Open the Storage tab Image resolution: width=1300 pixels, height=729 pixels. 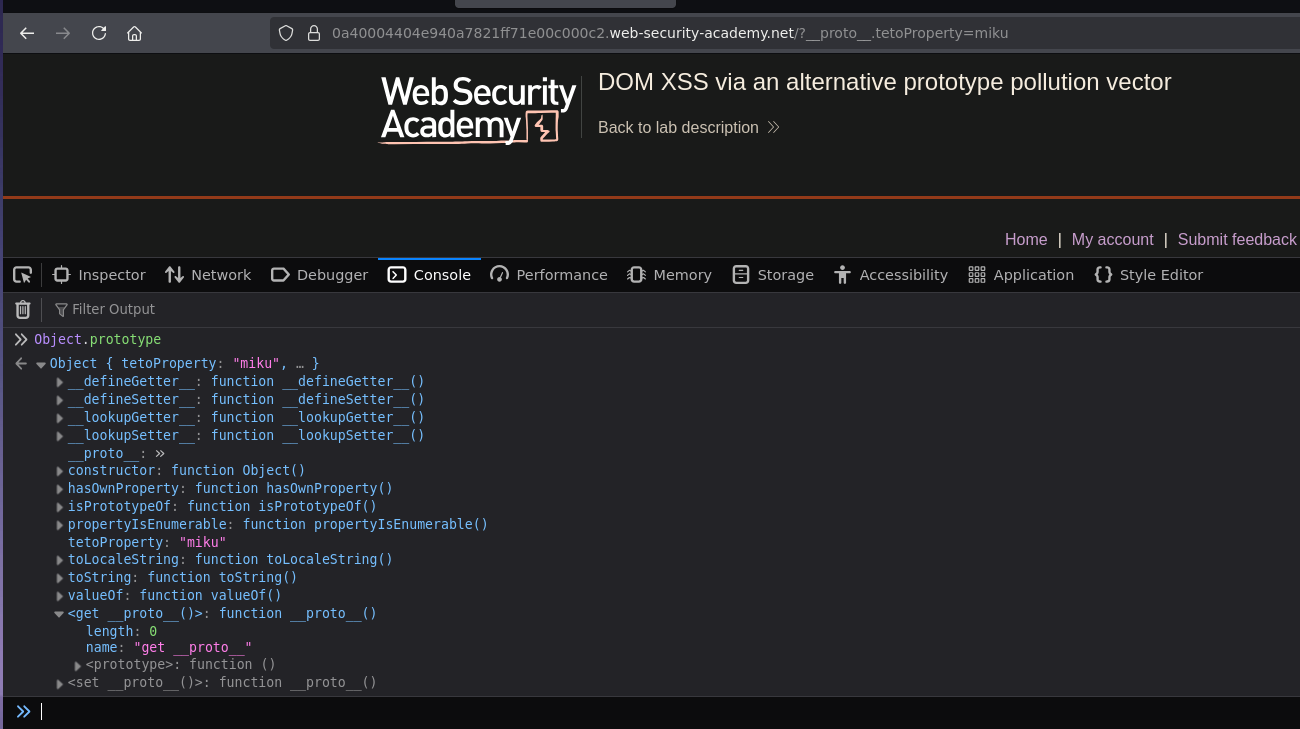tap(772, 275)
